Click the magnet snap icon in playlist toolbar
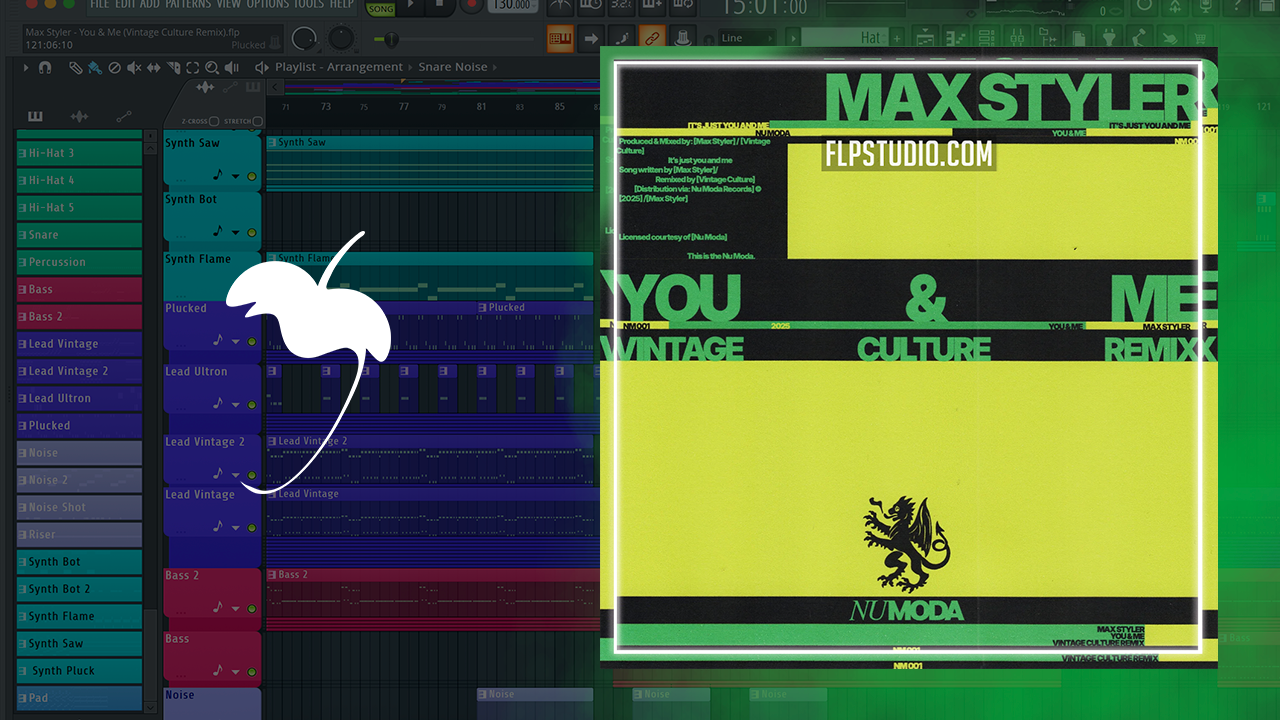This screenshot has width=1280, height=720. [x=44, y=68]
